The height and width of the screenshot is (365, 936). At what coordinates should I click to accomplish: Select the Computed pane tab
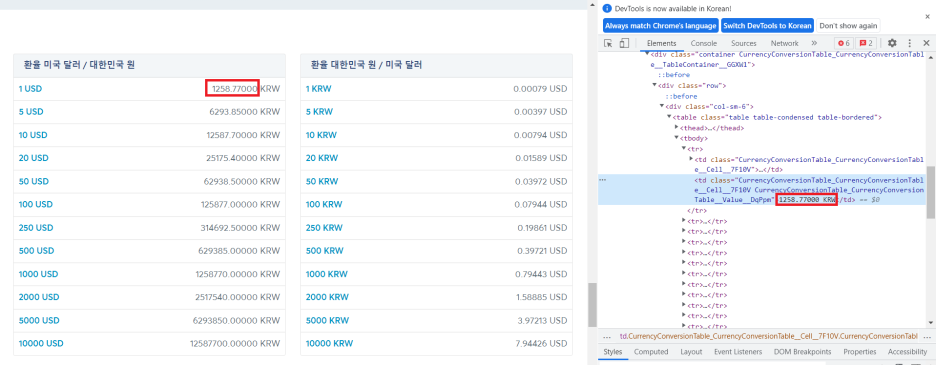pos(651,352)
